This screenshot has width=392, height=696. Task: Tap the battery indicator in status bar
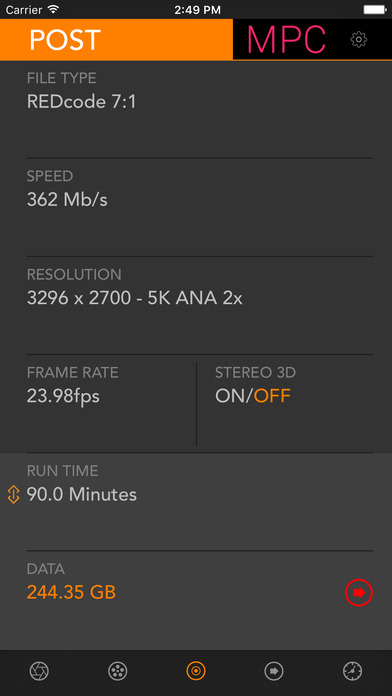[375, 9]
